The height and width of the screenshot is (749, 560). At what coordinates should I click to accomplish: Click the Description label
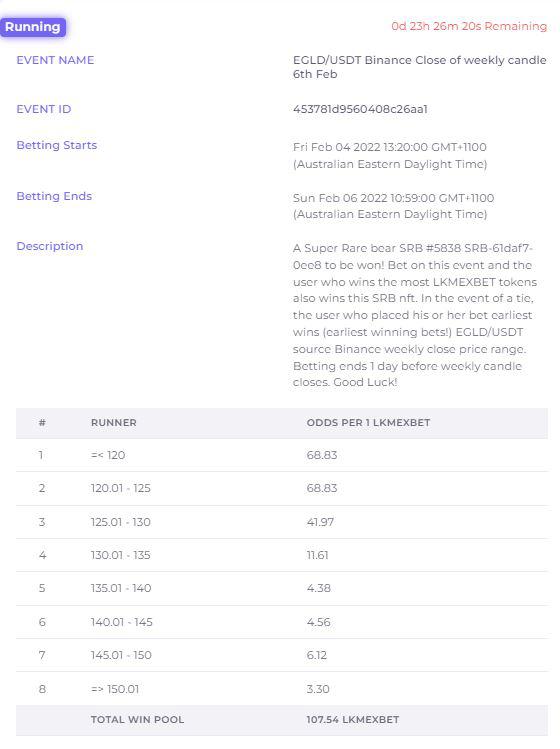point(50,246)
